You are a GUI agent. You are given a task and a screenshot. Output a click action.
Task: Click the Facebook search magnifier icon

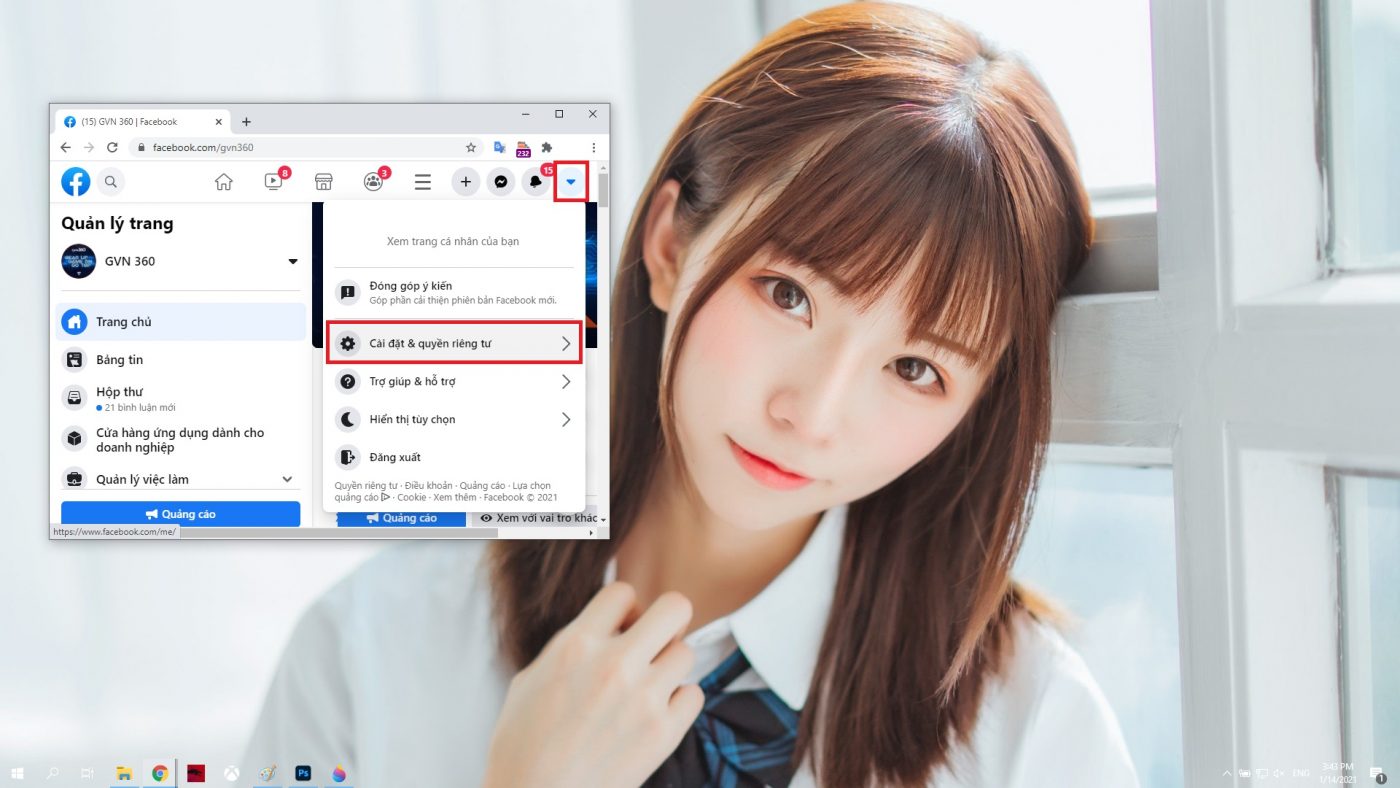coord(111,182)
